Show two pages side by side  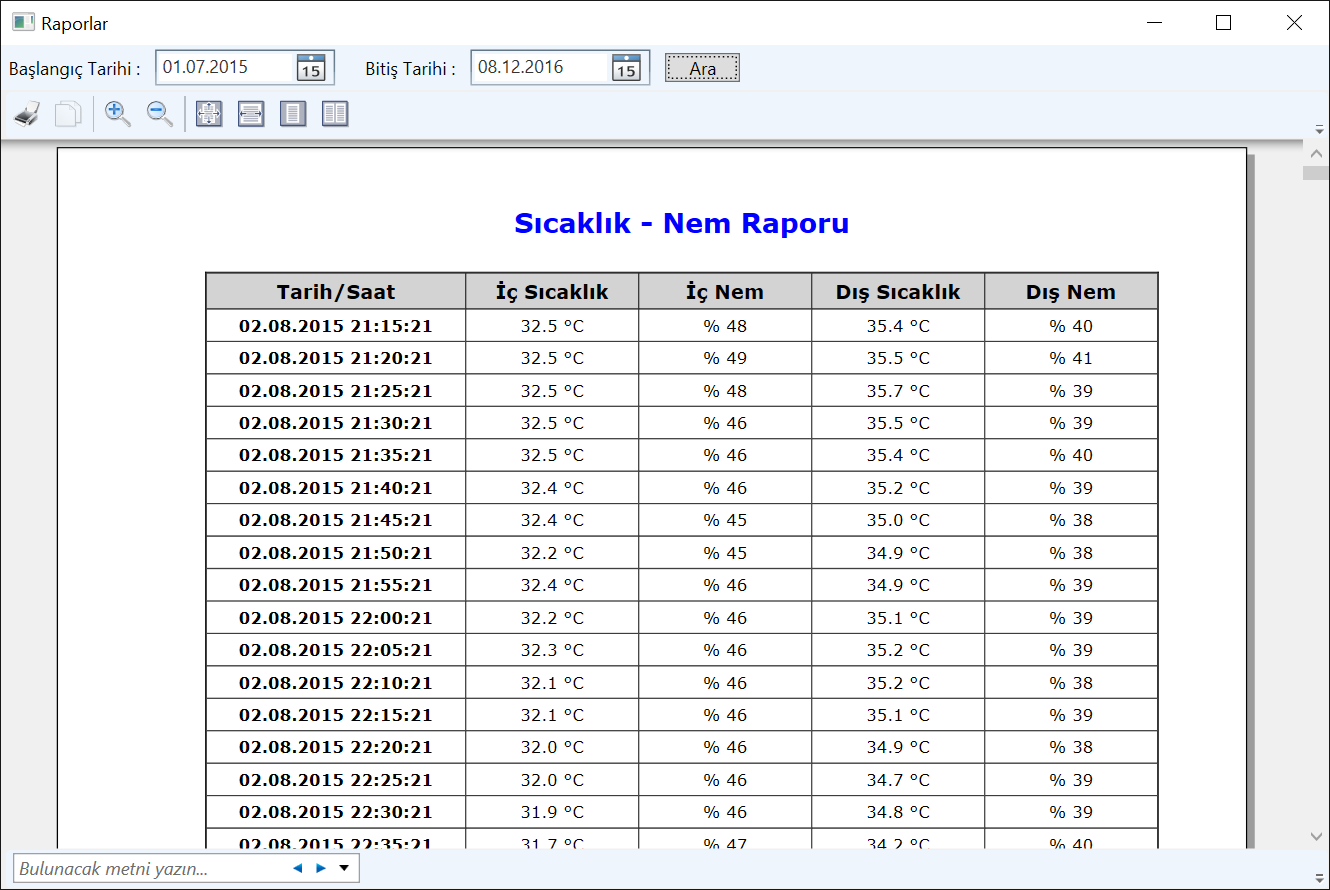pos(335,114)
